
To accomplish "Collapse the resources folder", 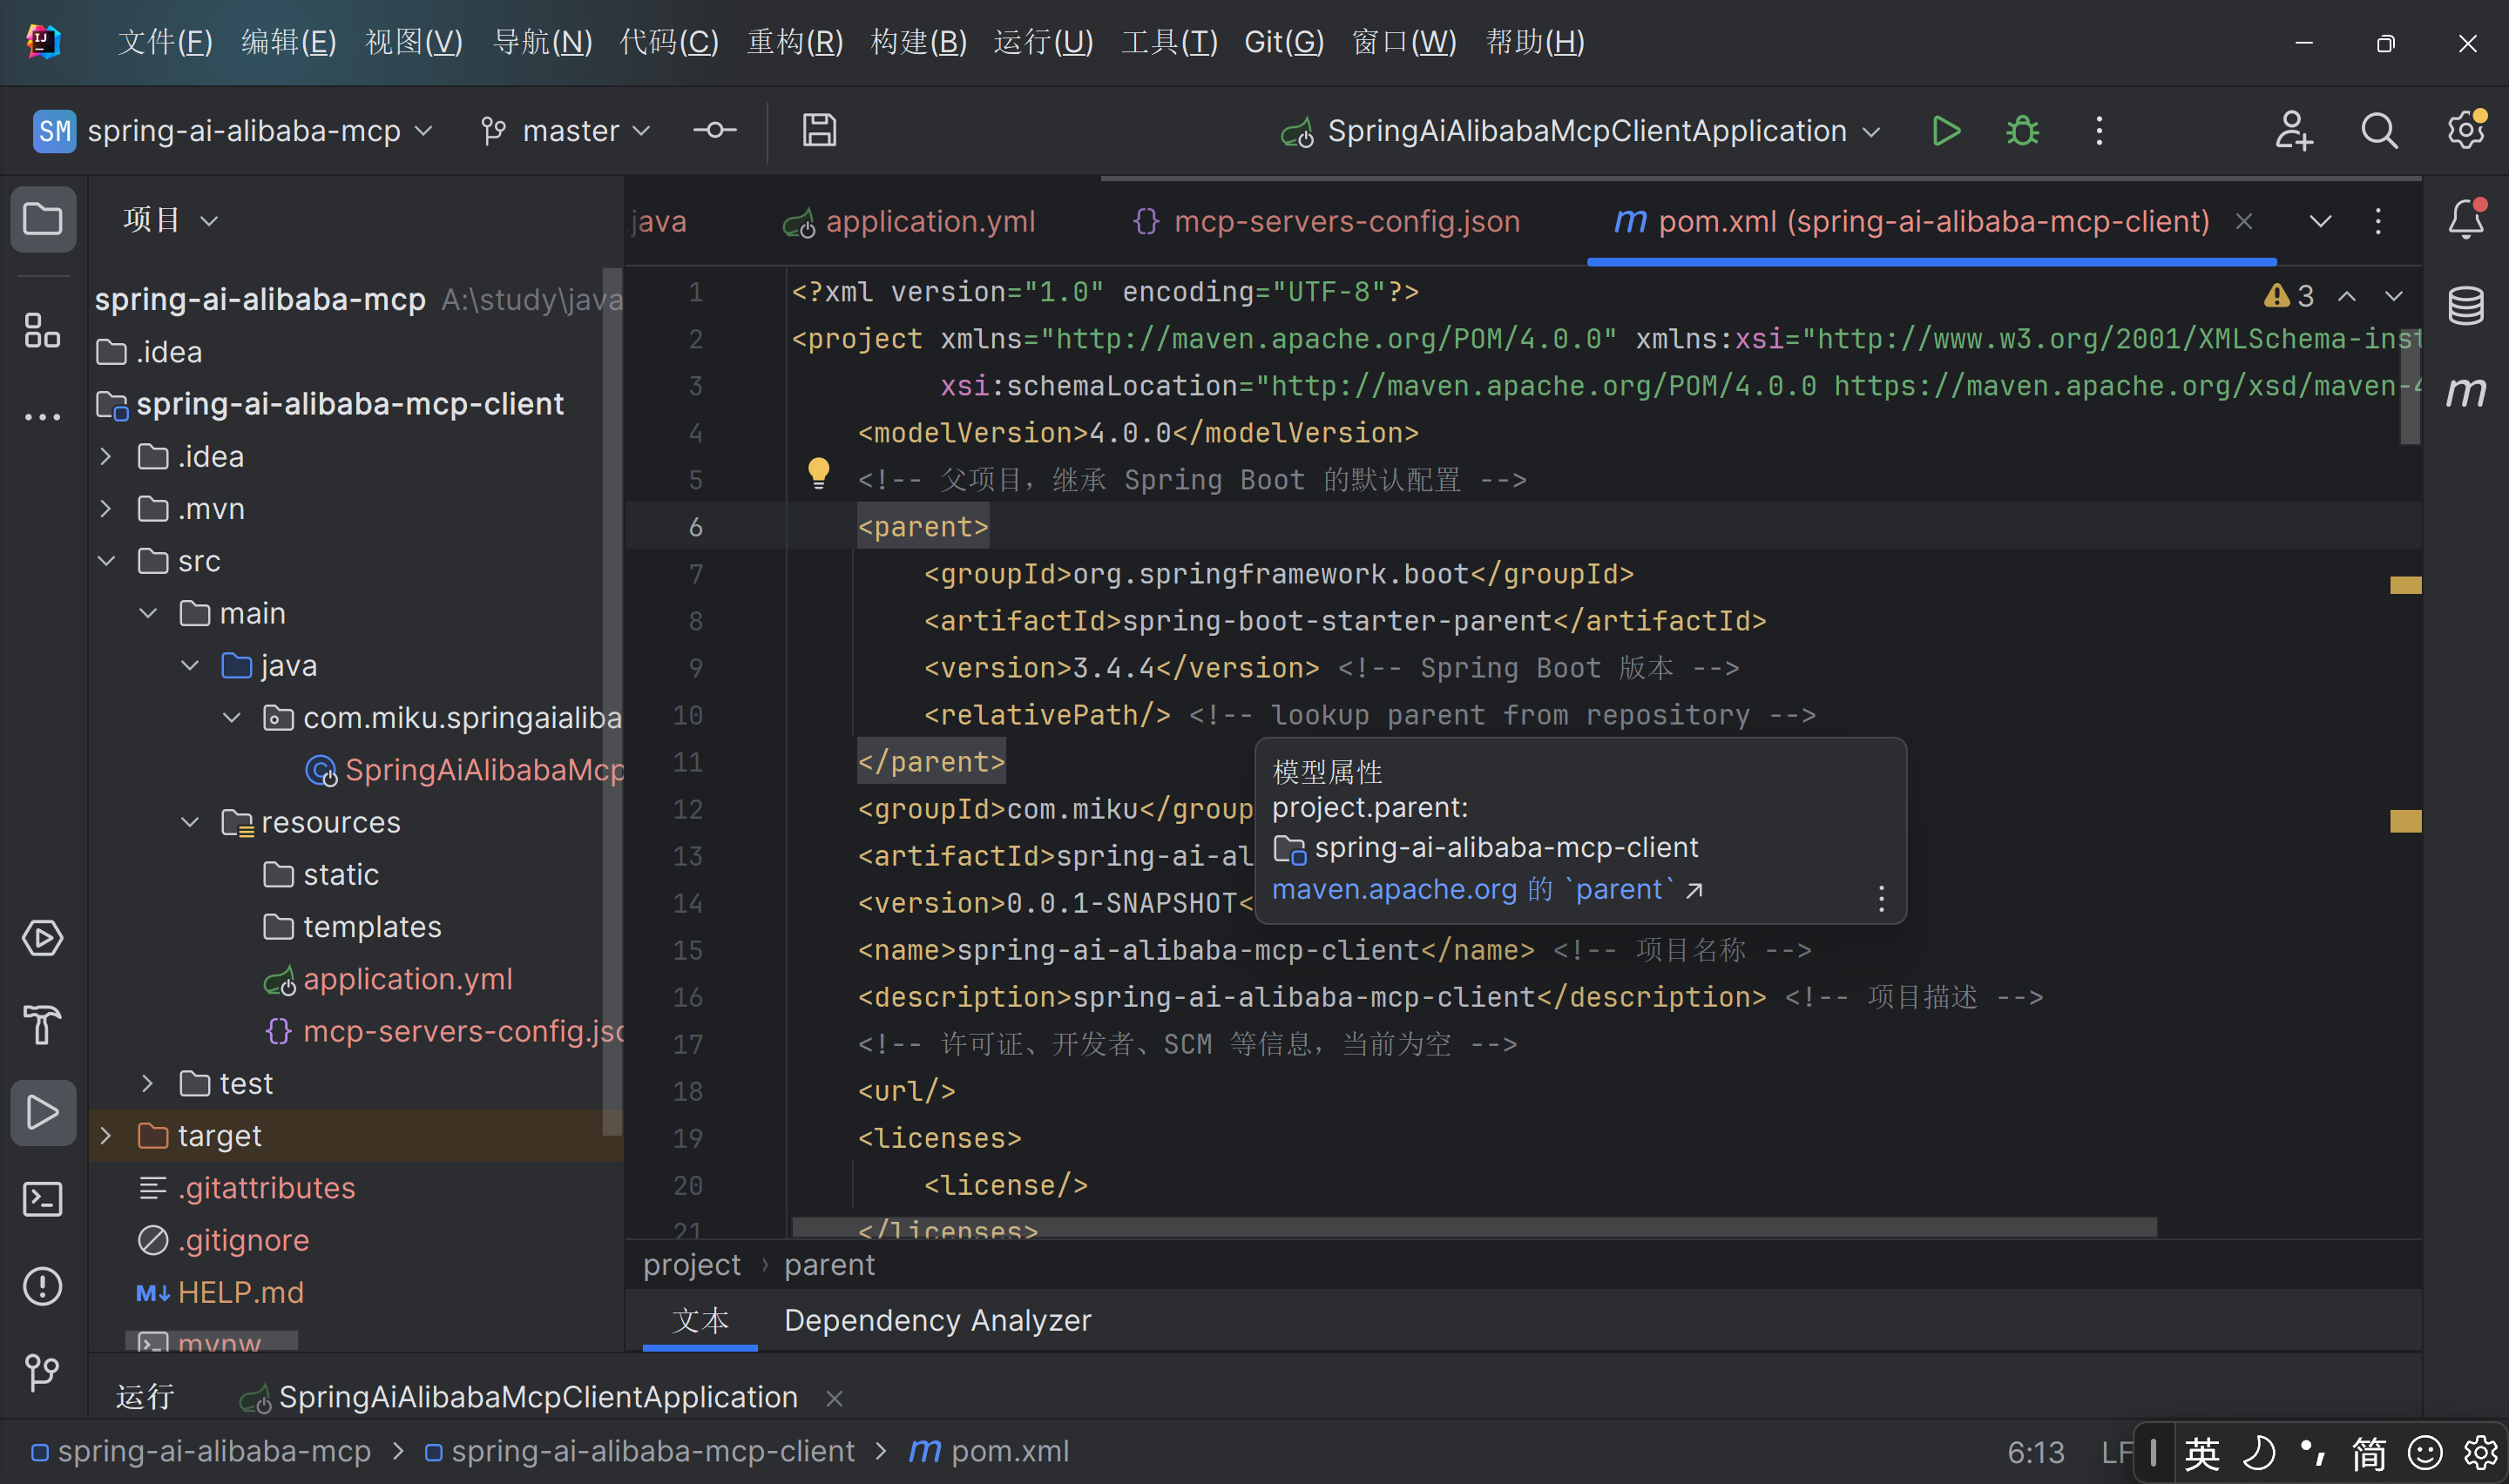I will [x=190, y=822].
